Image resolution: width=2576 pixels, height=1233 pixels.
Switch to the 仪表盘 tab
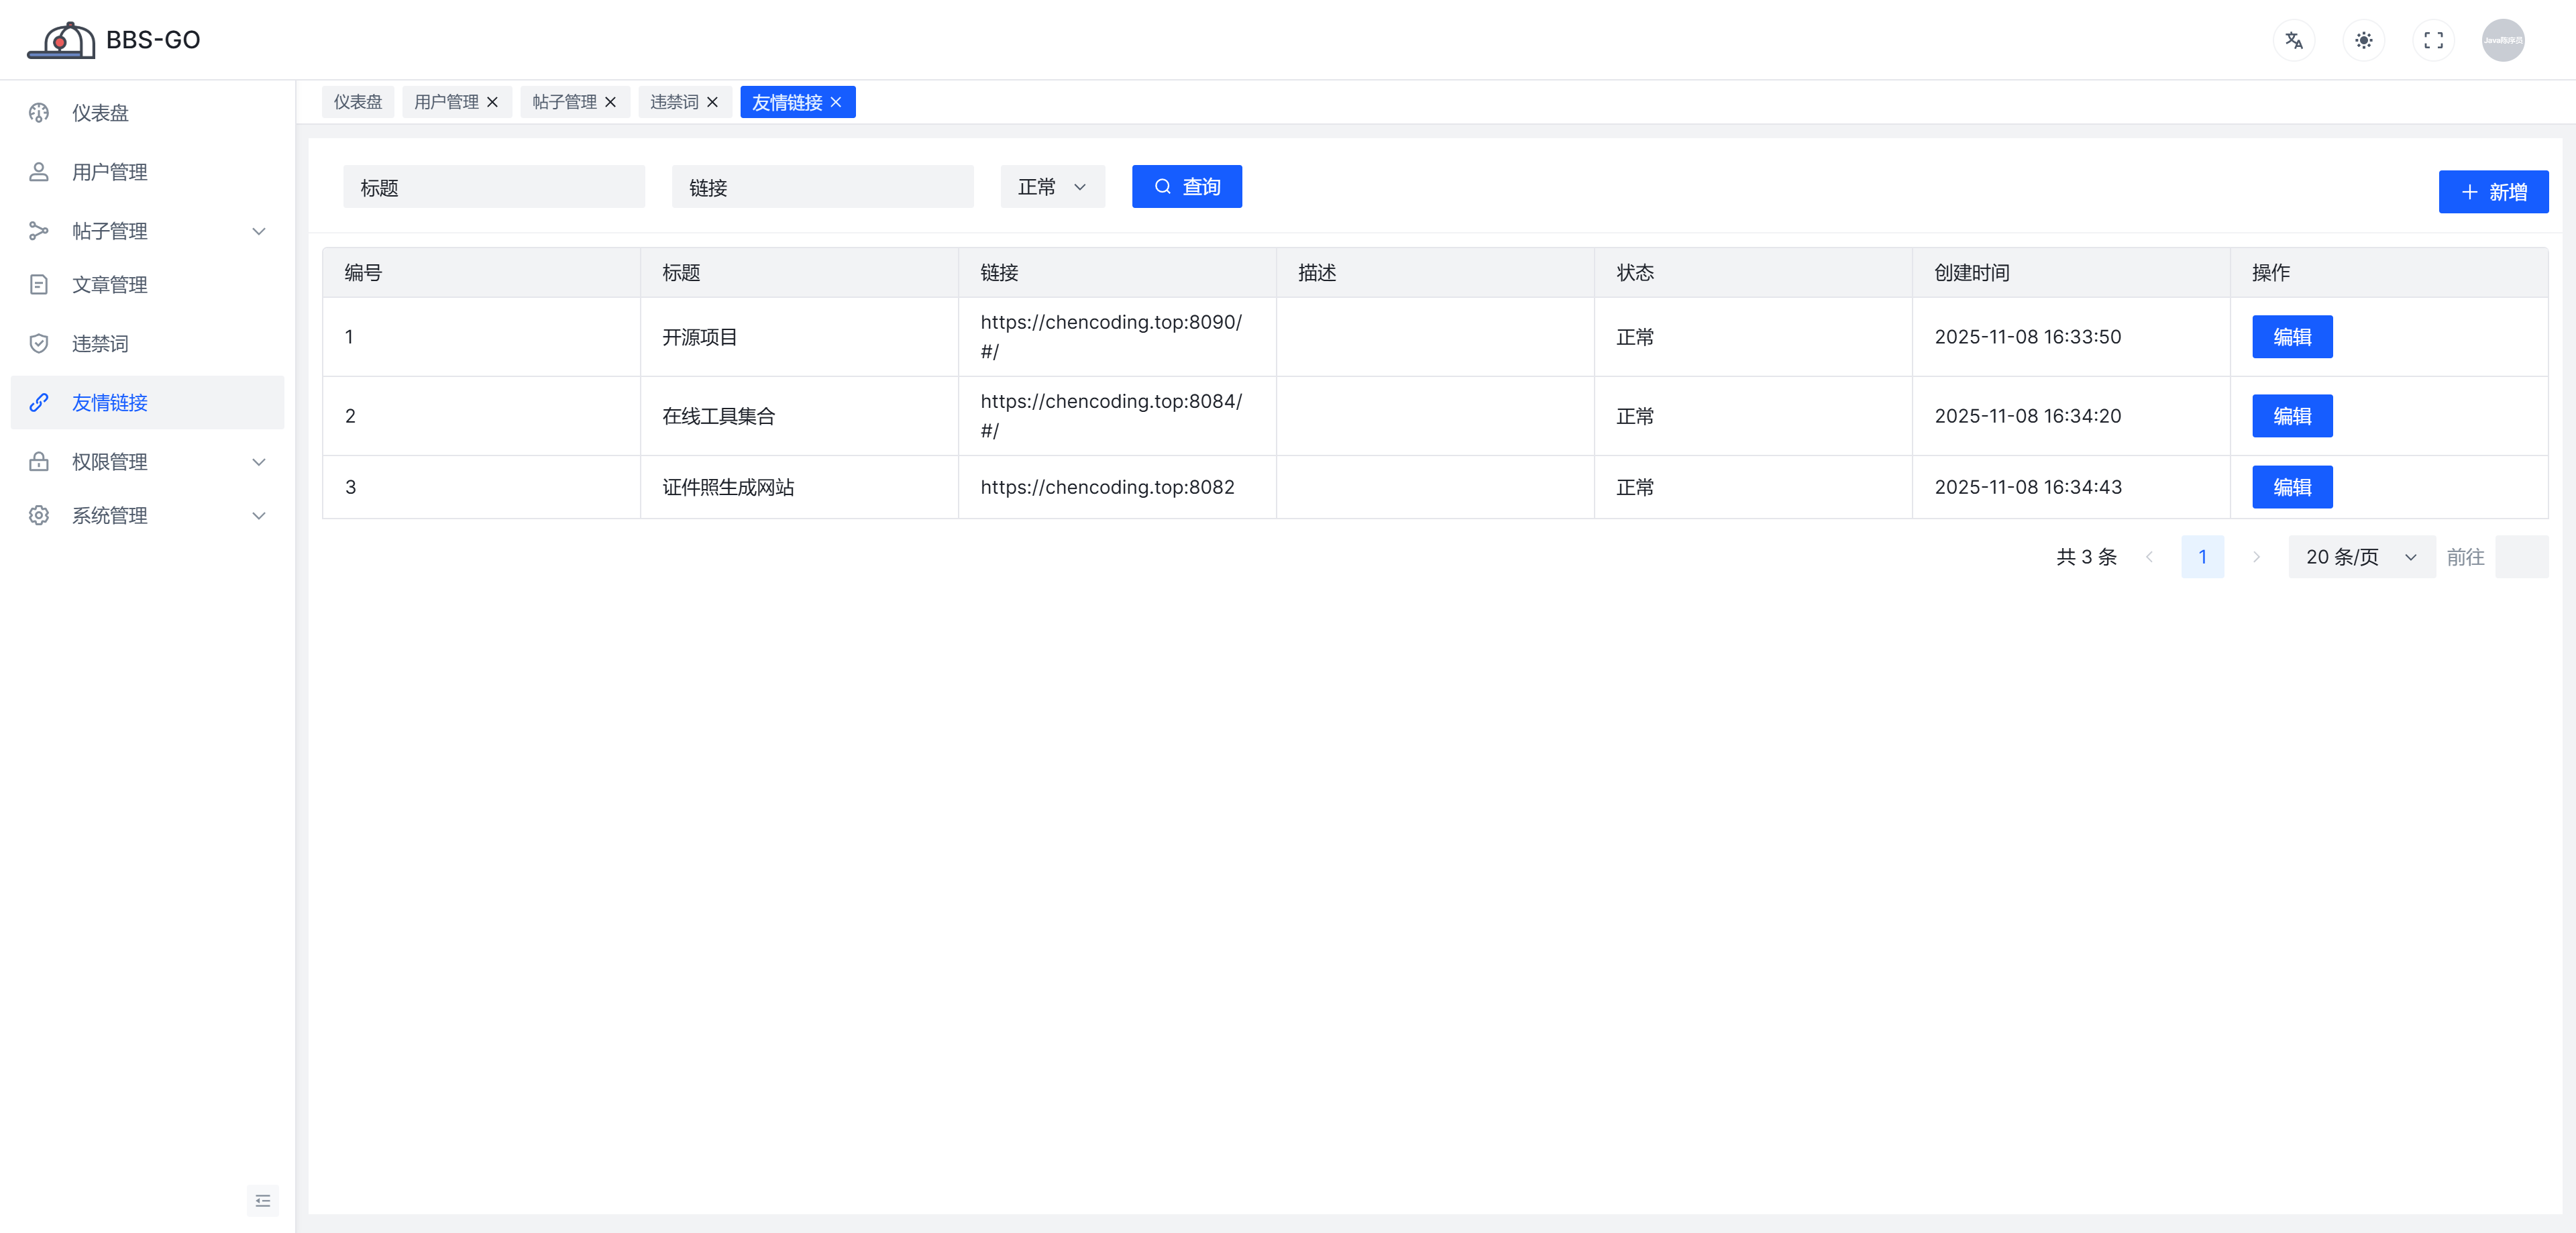tap(357, 102)
